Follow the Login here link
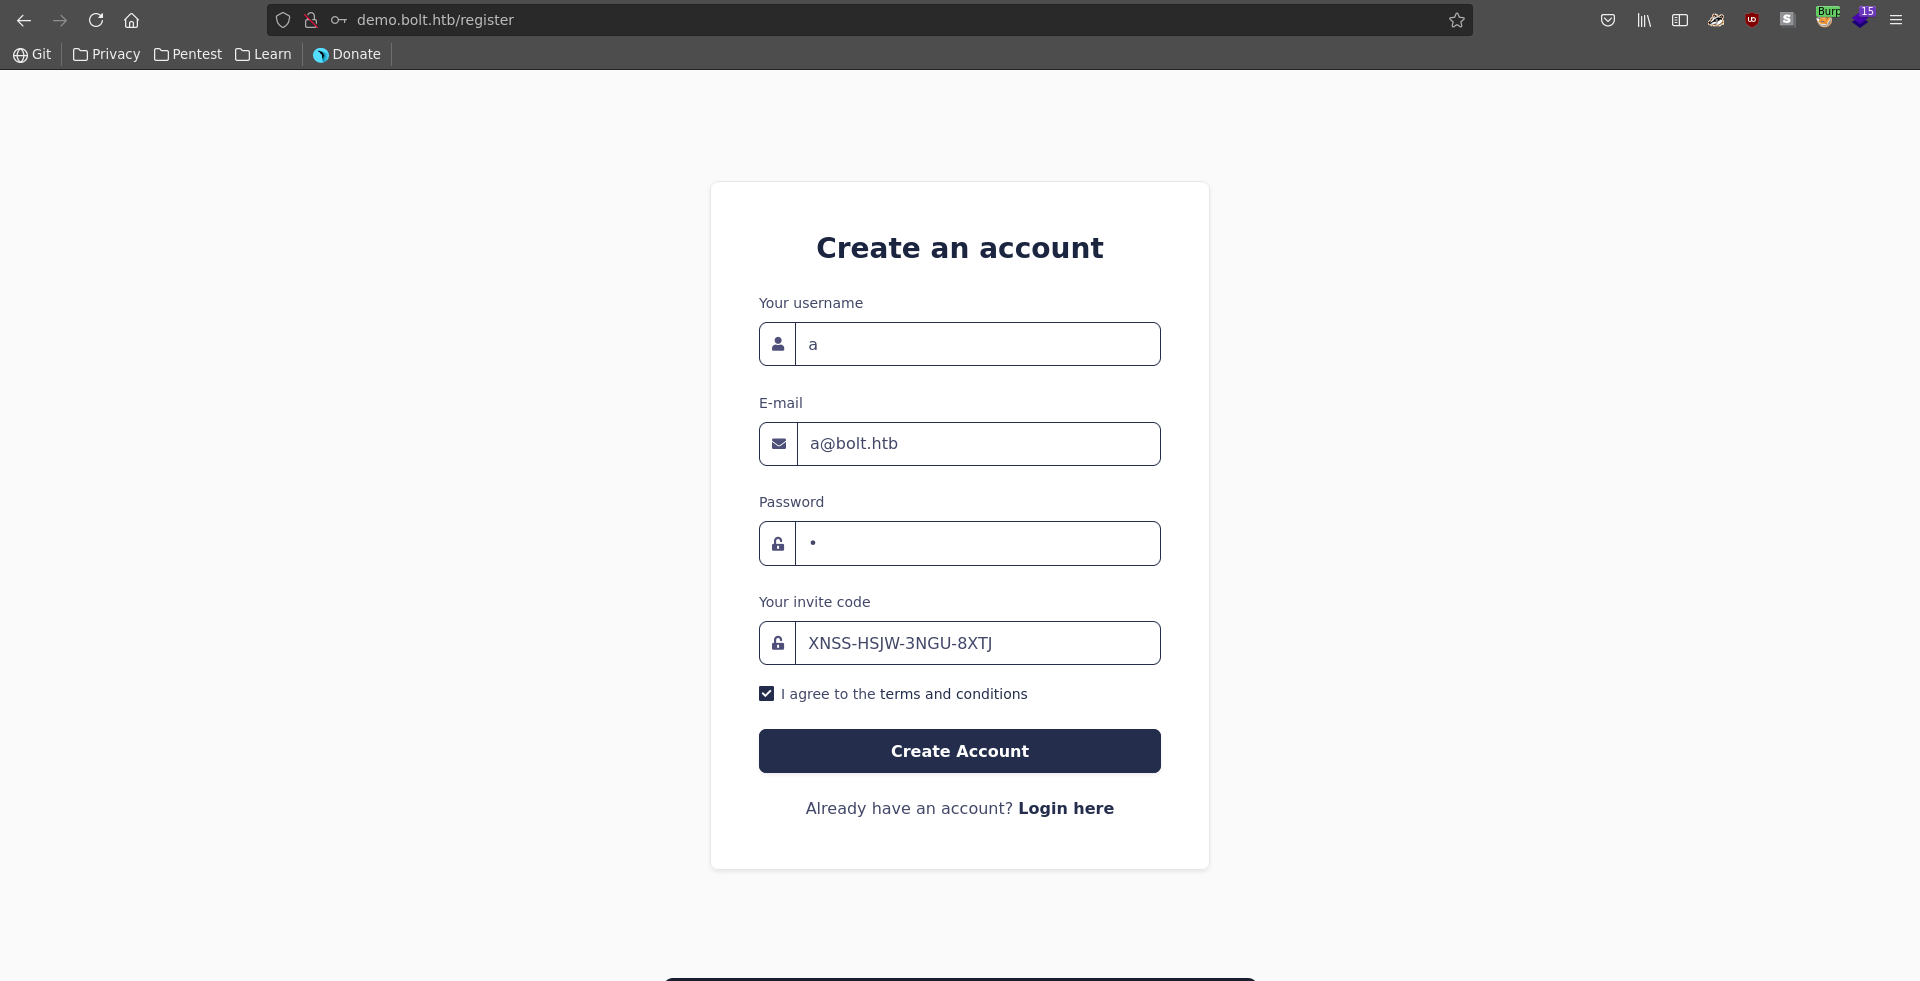 1065,808
